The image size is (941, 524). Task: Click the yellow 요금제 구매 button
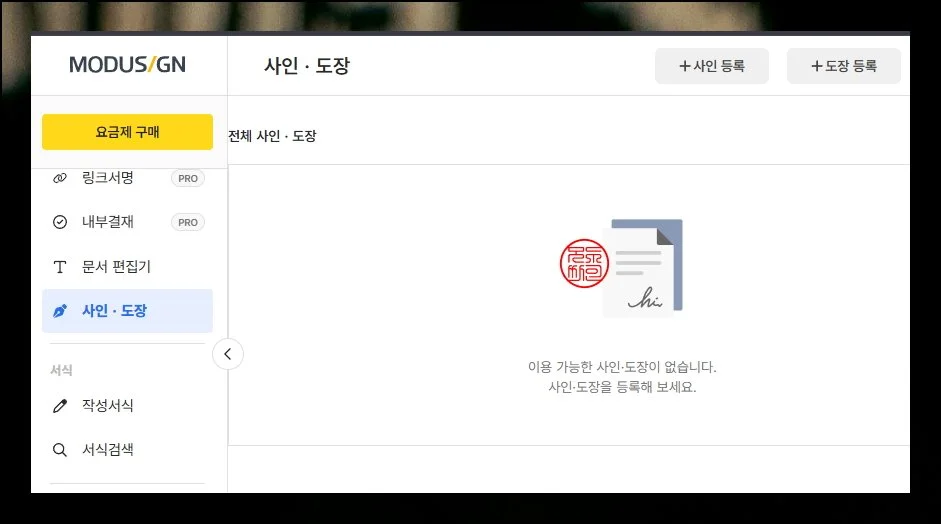point(127,132)
